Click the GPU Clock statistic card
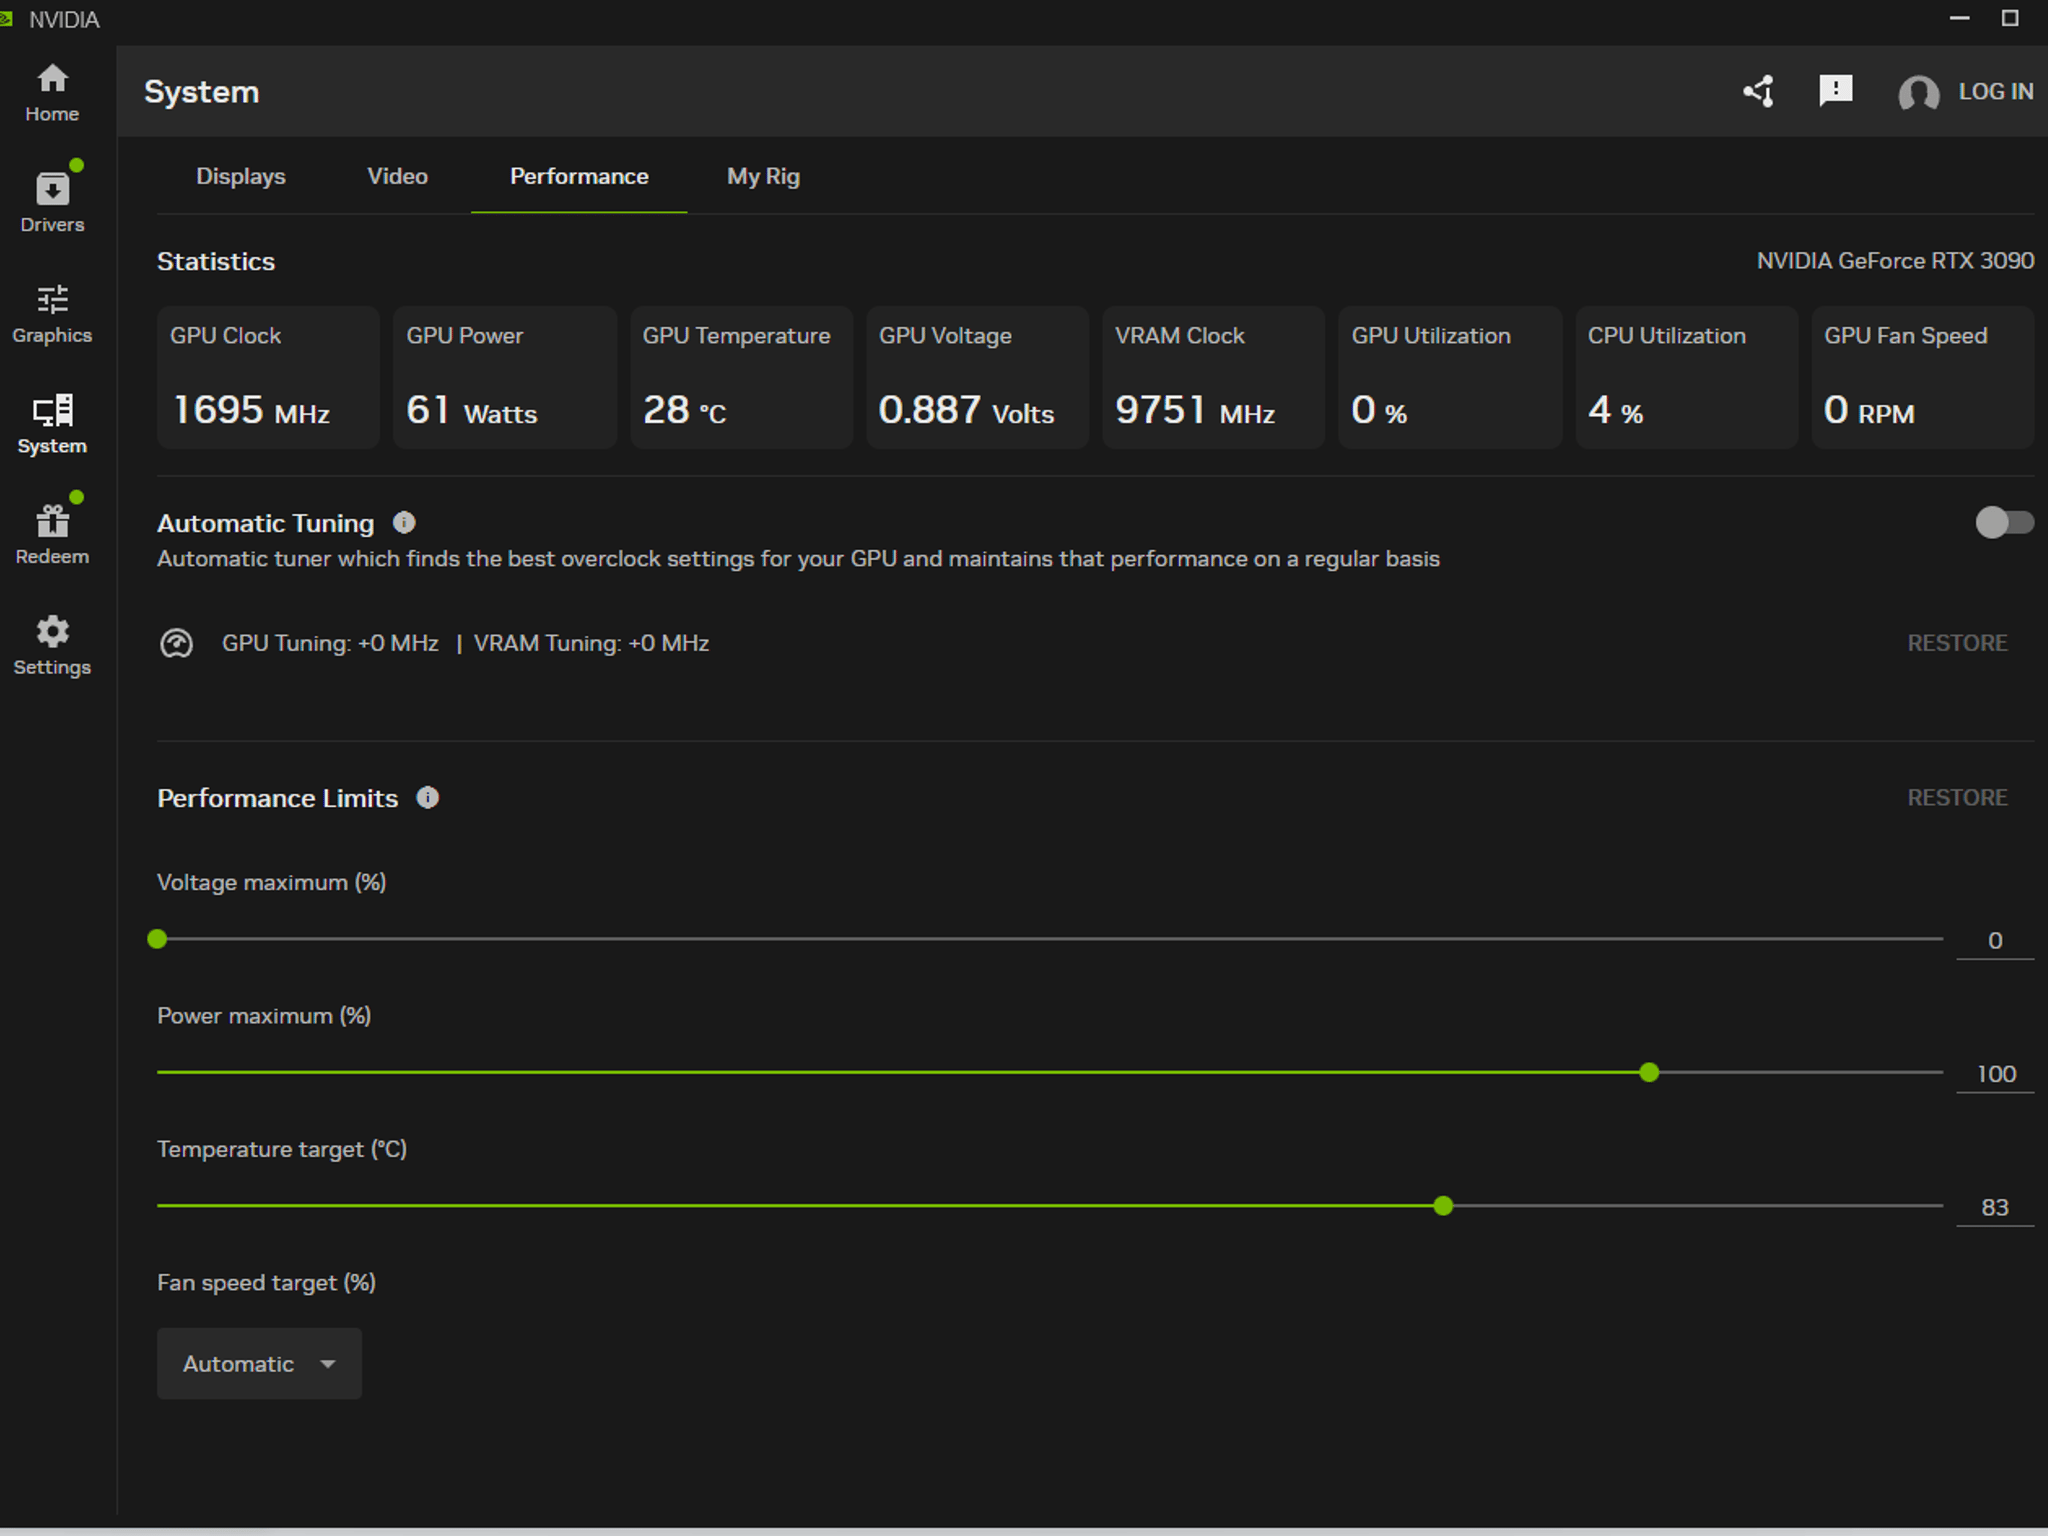Viewport: 2048px width, 1536px height. [268, 377]
